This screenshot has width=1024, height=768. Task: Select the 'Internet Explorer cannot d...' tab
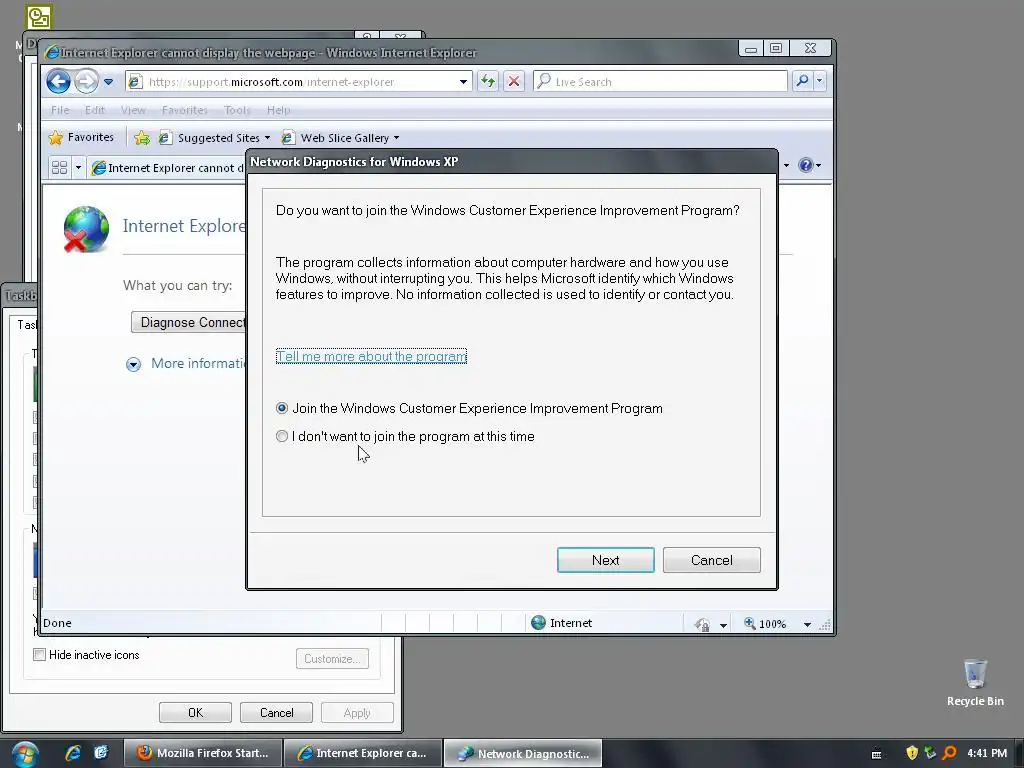click(168, 168)
